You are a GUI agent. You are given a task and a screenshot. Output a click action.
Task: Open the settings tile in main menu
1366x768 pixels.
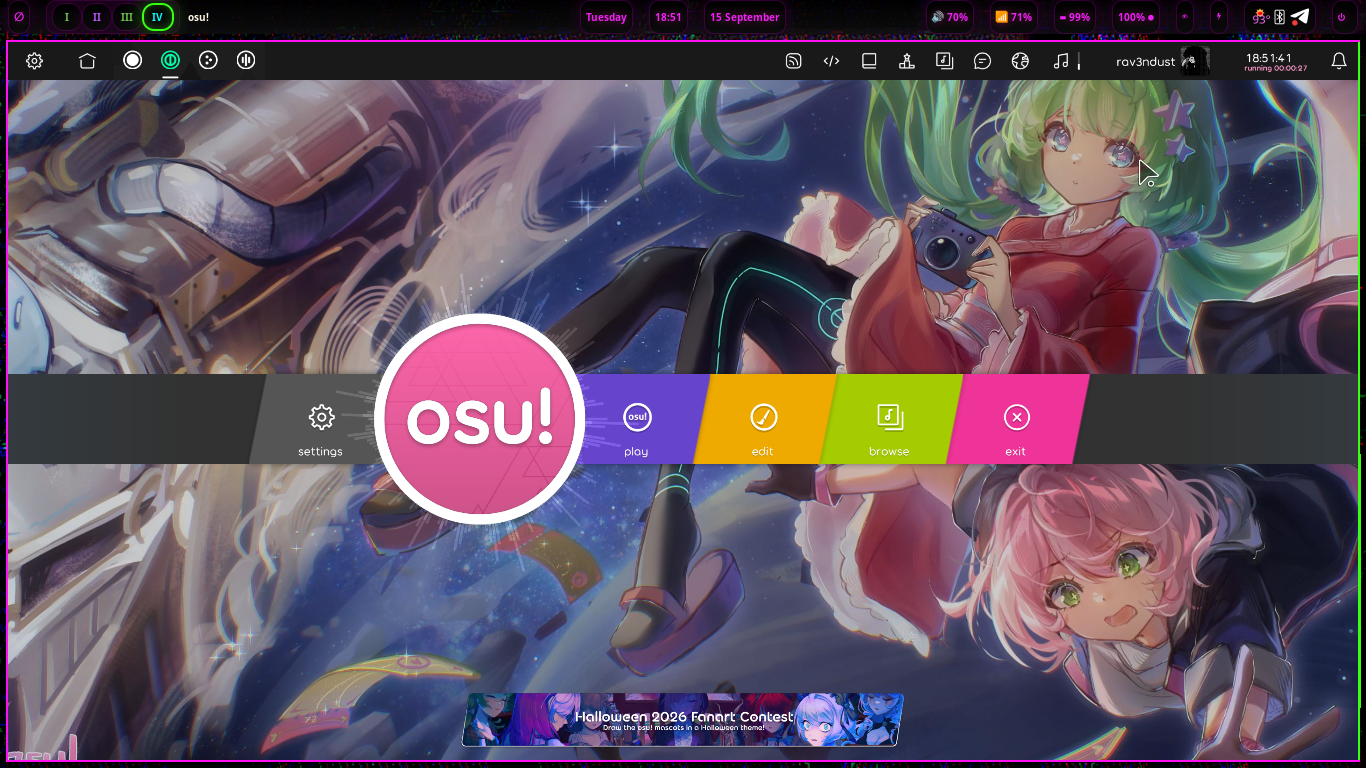tap(320, 419)
